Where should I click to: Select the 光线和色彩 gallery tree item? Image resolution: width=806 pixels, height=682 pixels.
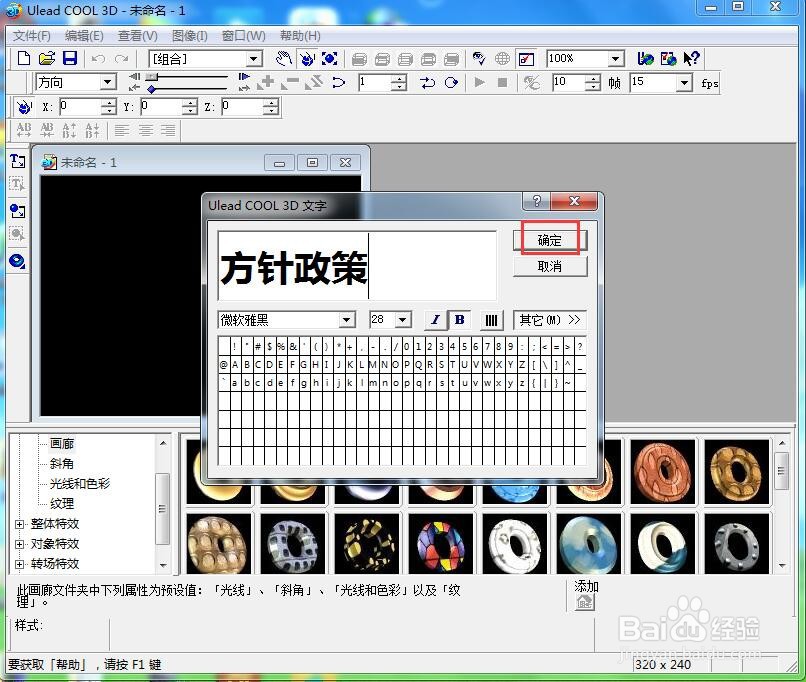click(80, 483)
